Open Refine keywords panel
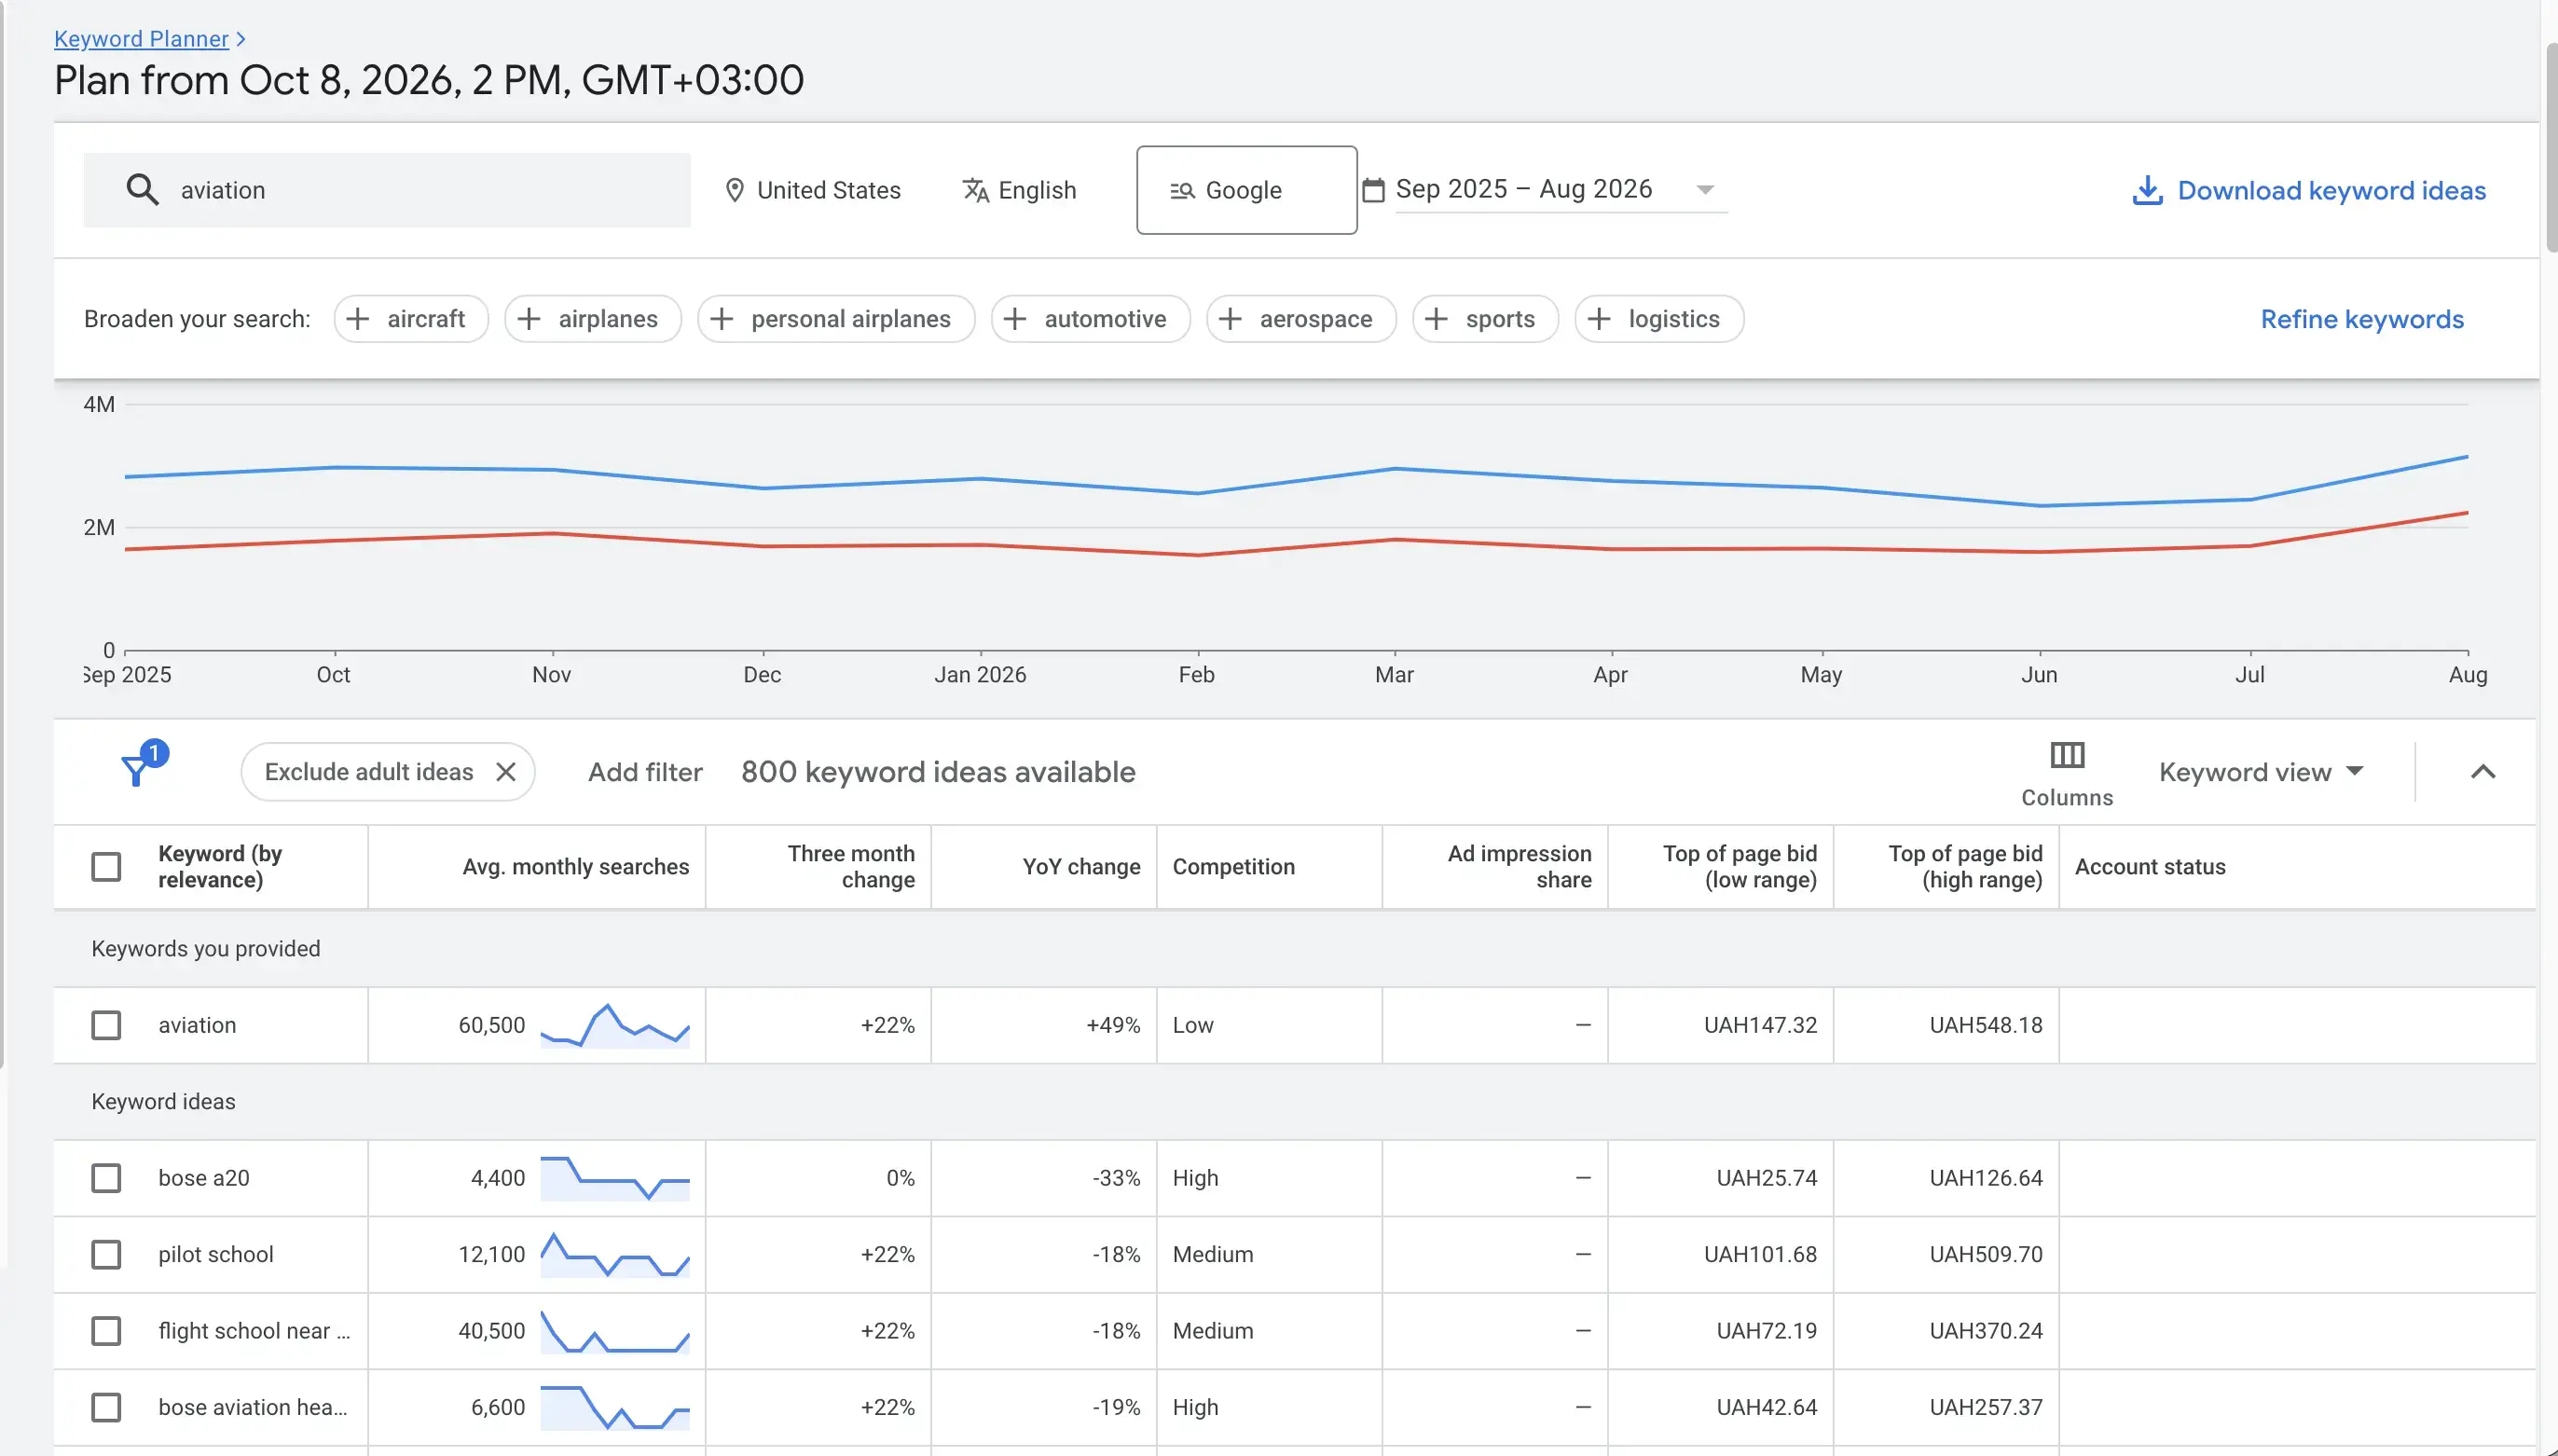Screen dimensions: 2558x1456 pyautogui.click(x=2362, y=319)
